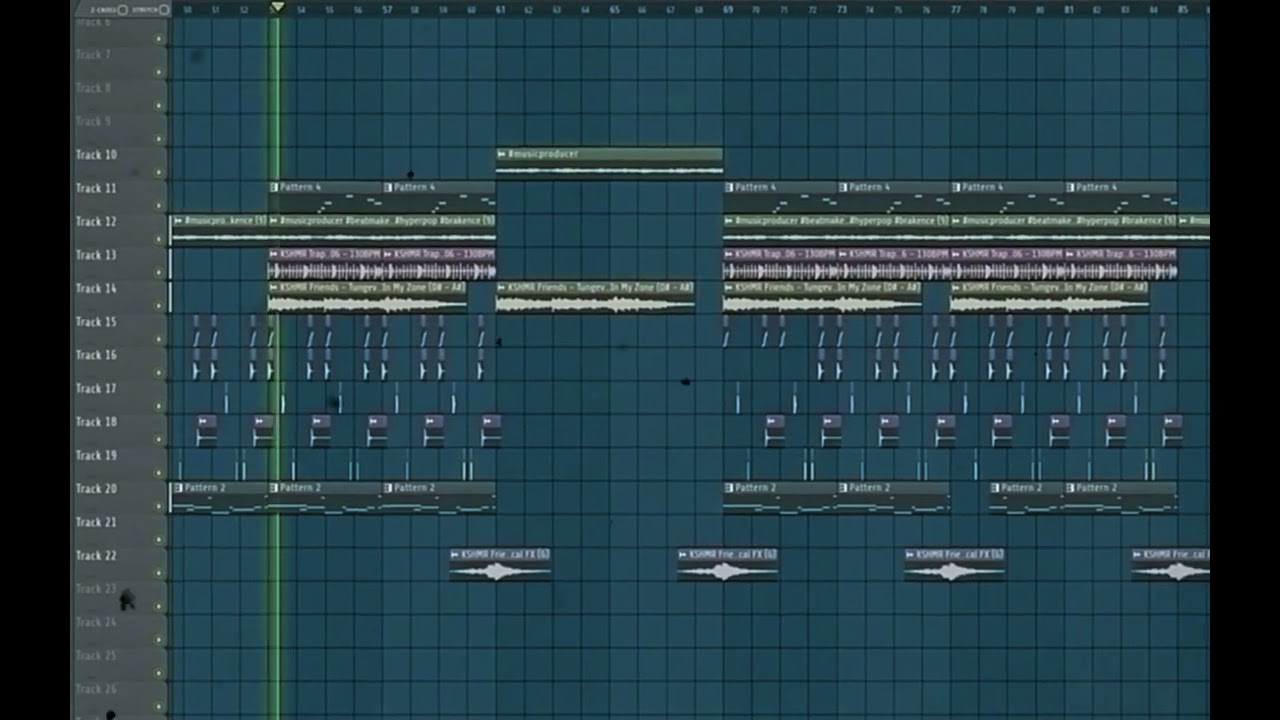Select the Track 21 header label
The image size is (1280, 720).
96,522
